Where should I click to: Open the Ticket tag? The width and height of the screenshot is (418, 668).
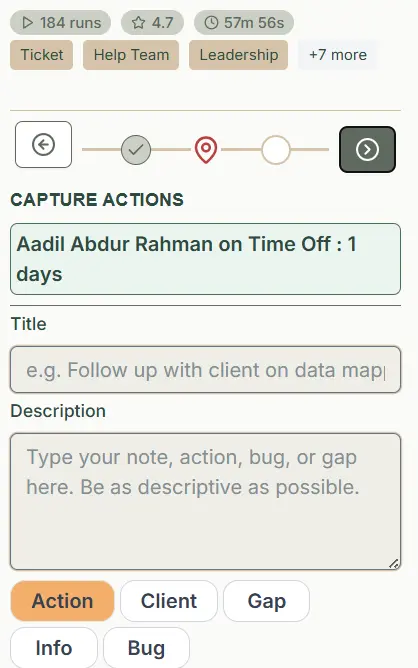pyautogui.click(x=42, y=55)
